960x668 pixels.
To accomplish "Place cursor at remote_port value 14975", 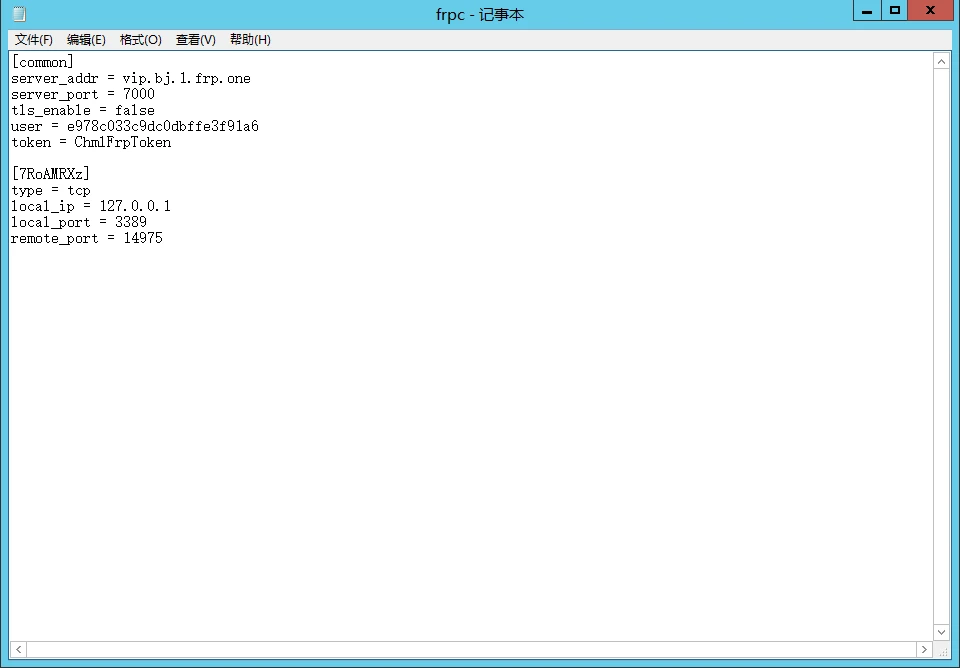I will point(143,238).
